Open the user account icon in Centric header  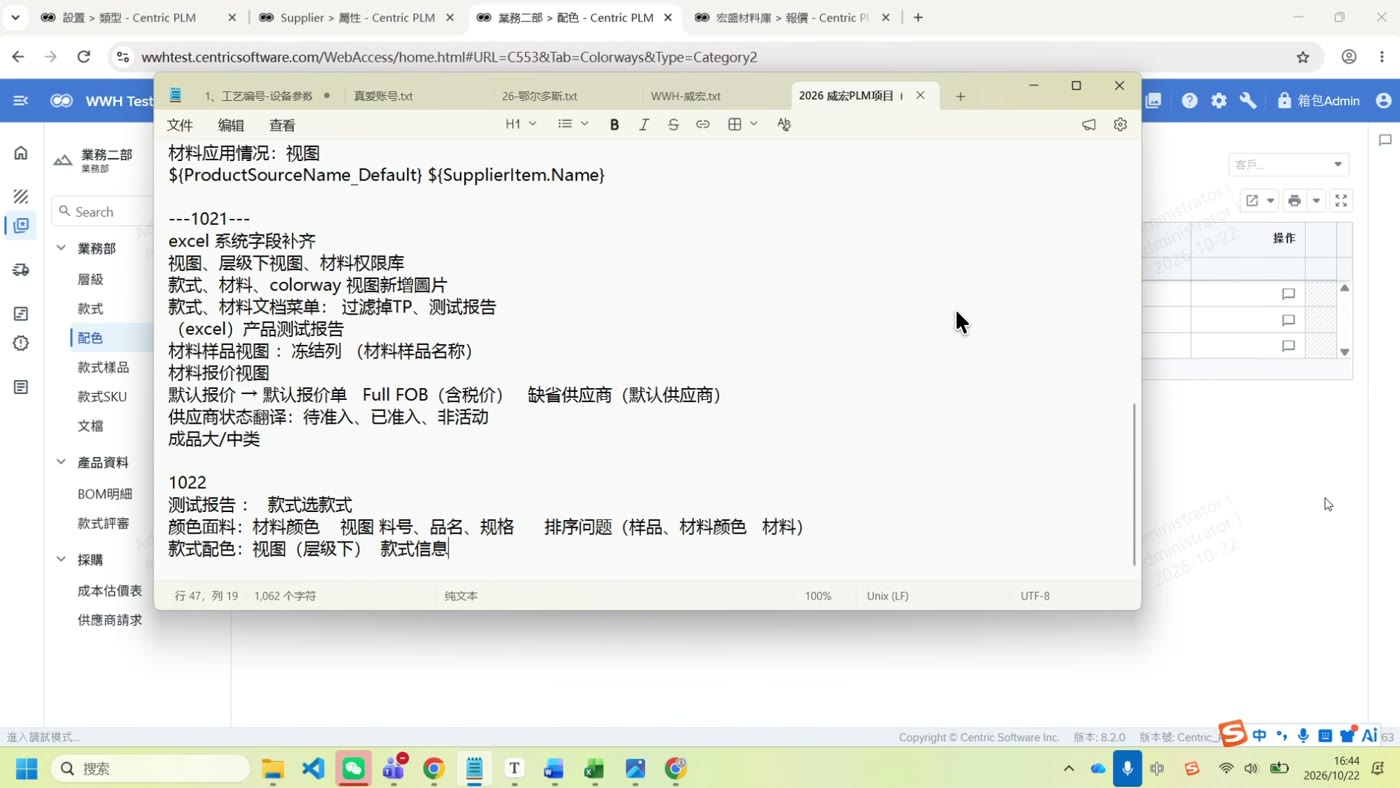tap(1384, 101)
